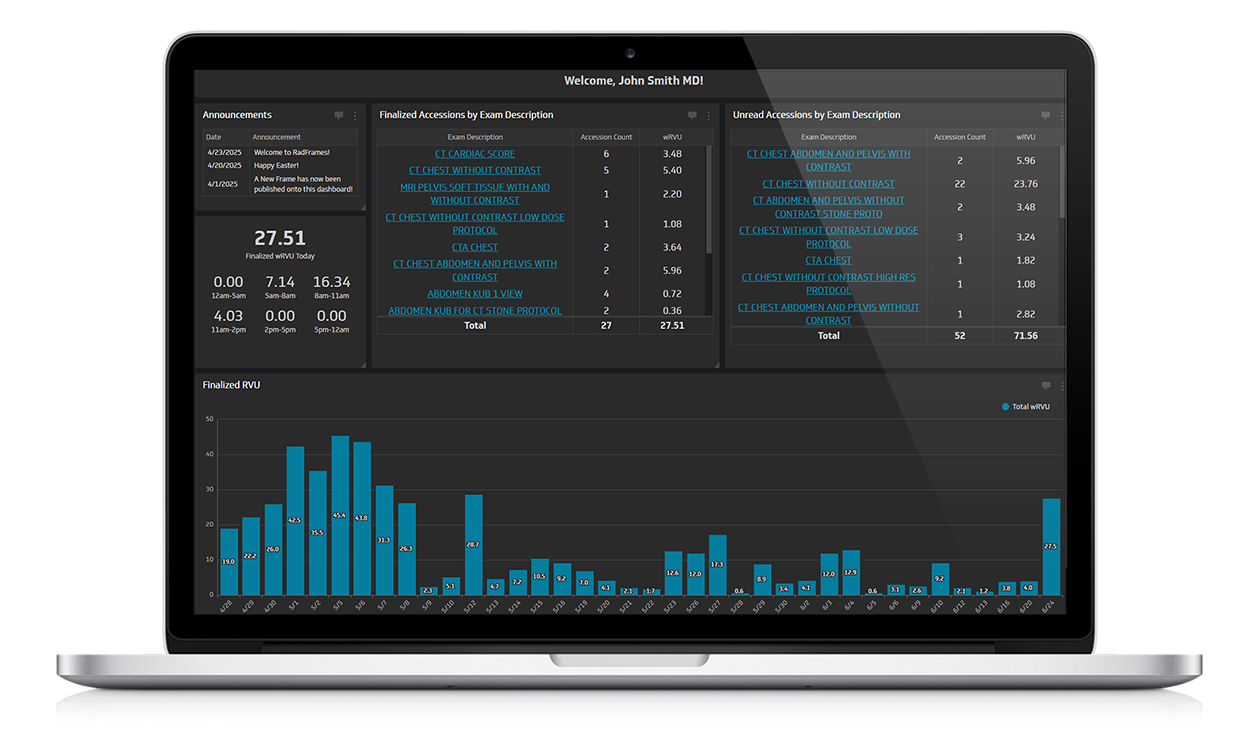The image size is (1260, 756).
Task: Open kebab menu in Announcements panel
Action: point(355,116)
